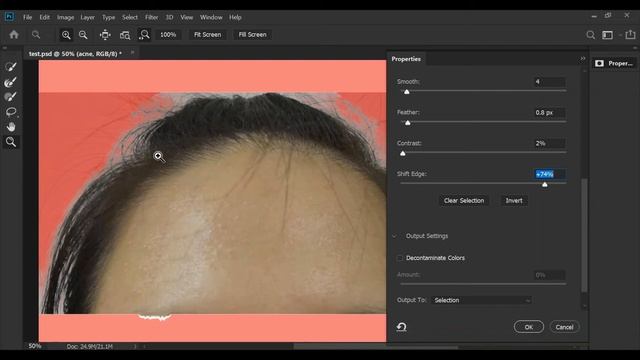640x360 pixels.
Task: Click the Share icon
Action: click(x=631, y=35)
